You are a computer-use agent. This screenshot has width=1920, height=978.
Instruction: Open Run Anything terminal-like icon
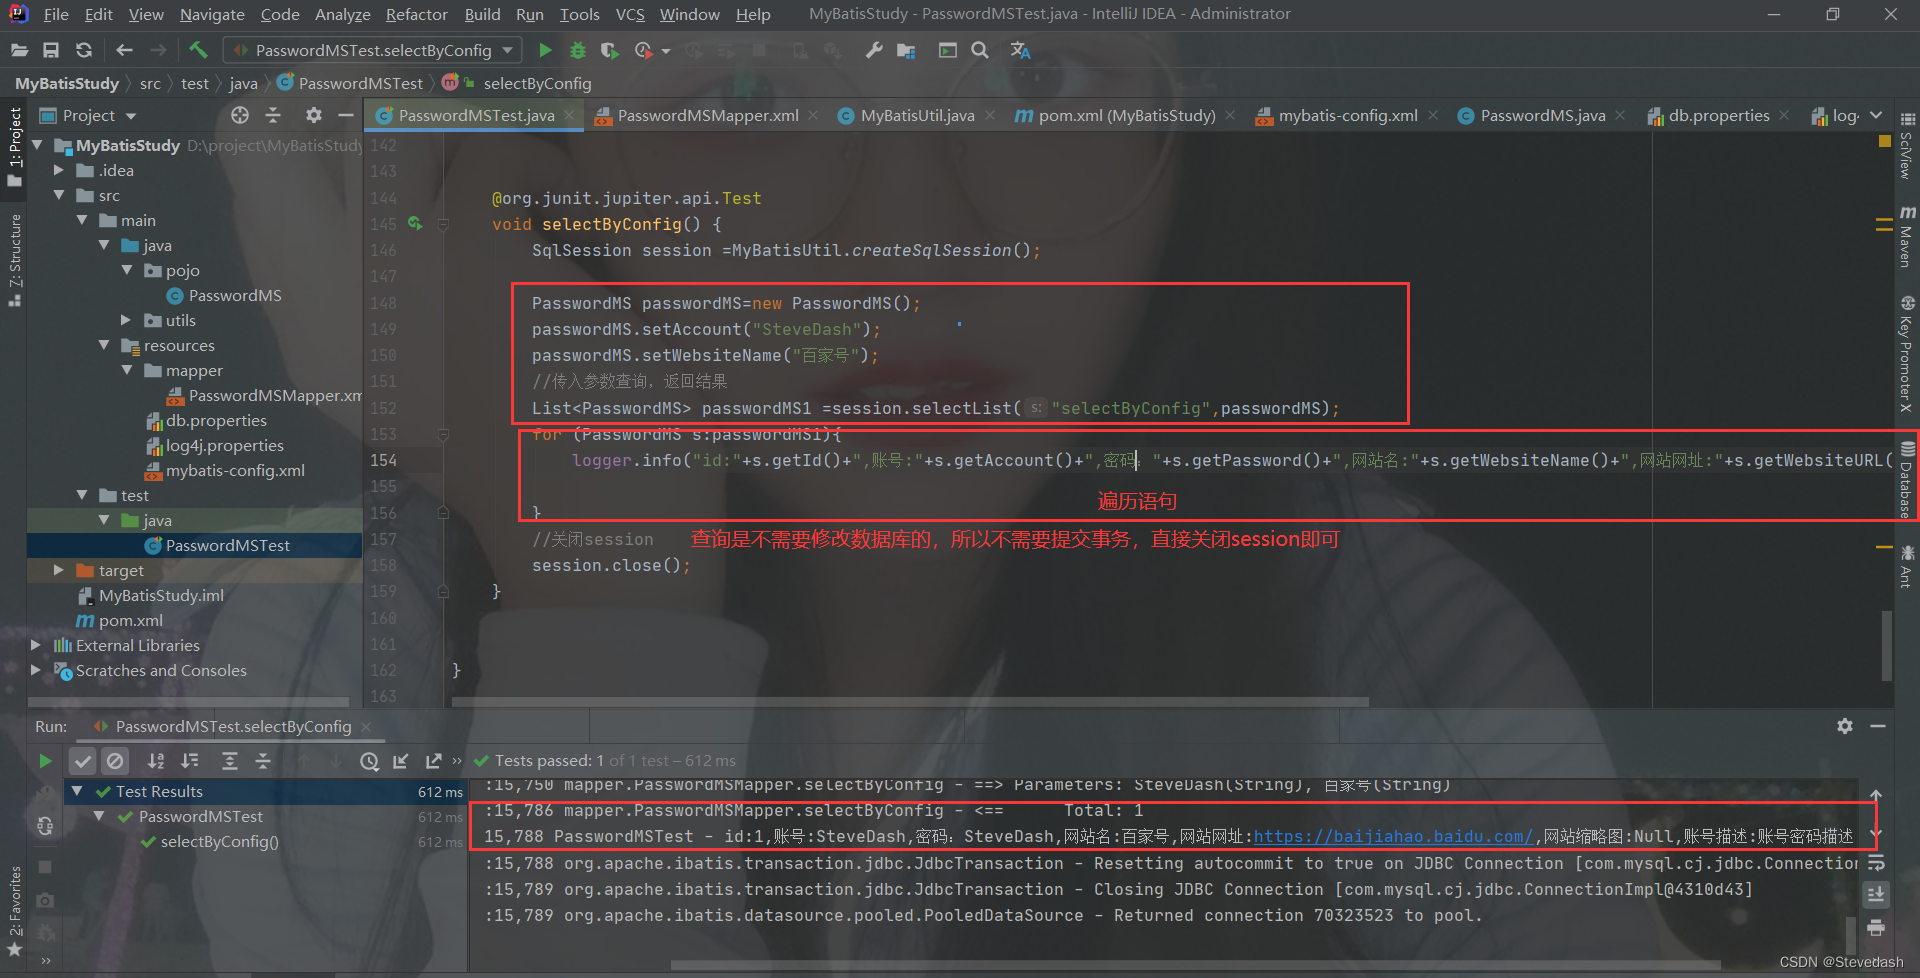948,50
